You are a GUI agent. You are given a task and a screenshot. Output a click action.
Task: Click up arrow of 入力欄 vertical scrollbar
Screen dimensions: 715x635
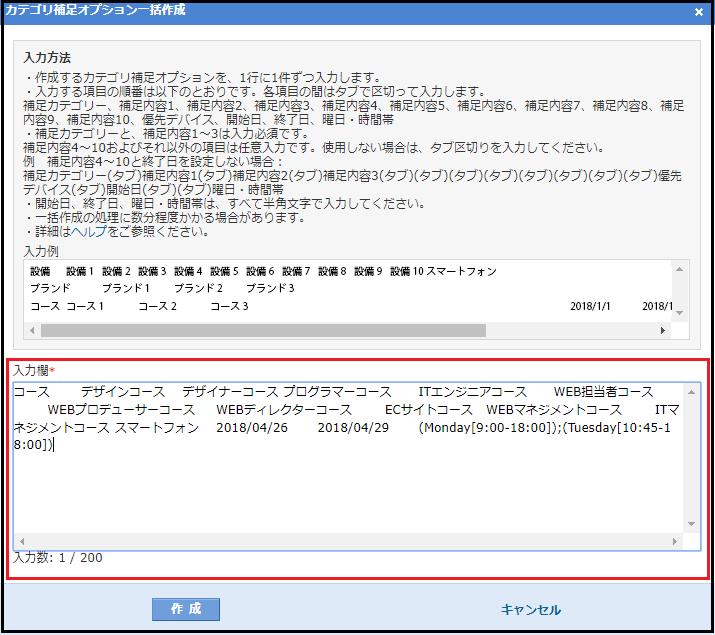coord(691,392)
